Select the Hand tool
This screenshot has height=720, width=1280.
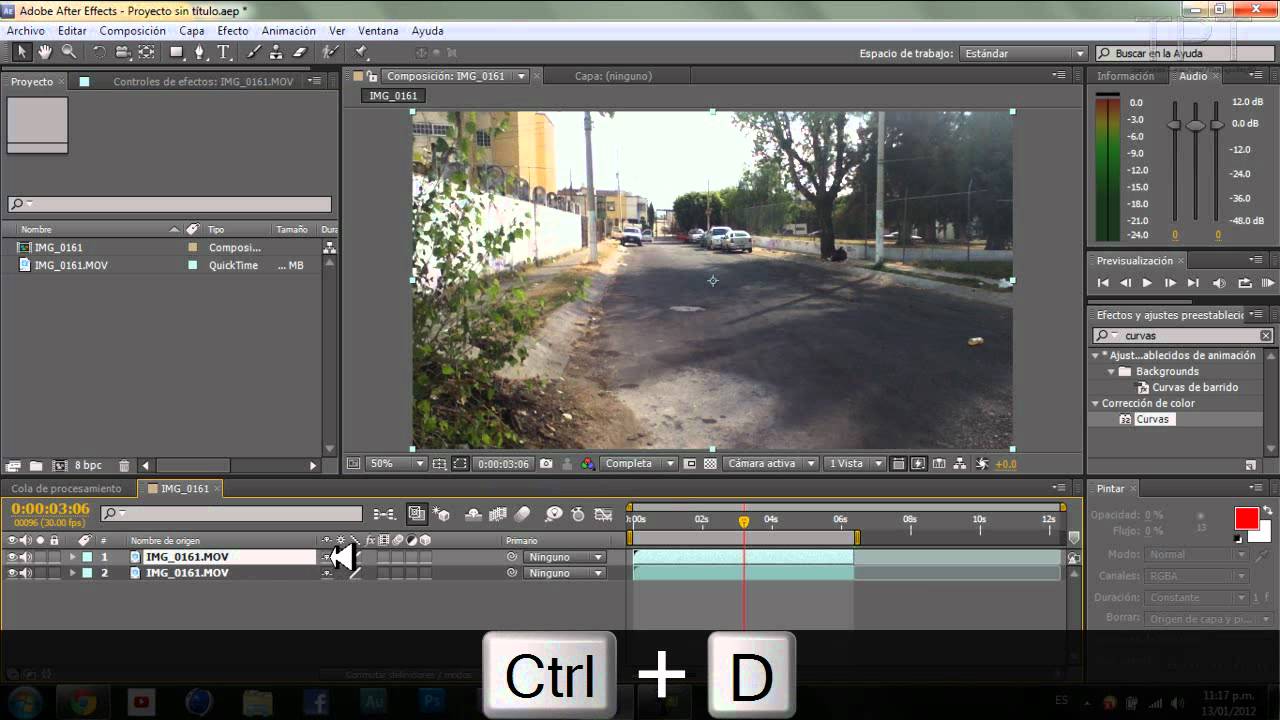(x=45, y=52)
